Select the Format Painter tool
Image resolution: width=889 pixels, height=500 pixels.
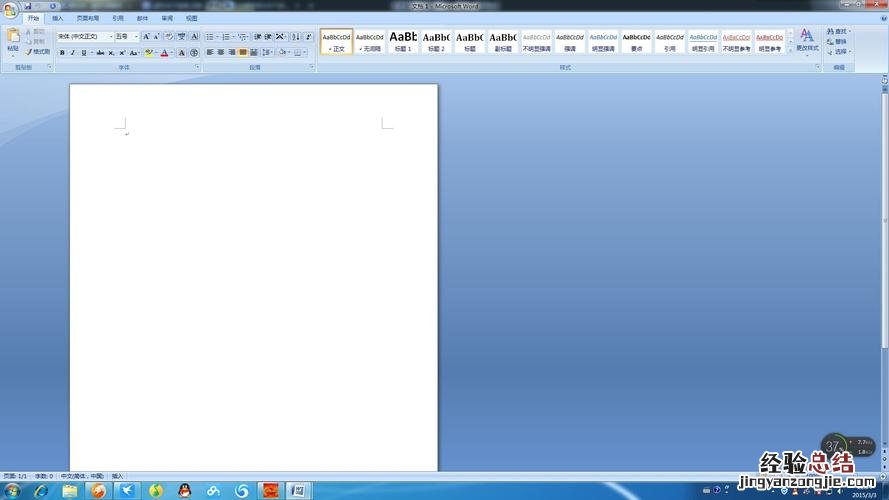[x=37, y=52]
